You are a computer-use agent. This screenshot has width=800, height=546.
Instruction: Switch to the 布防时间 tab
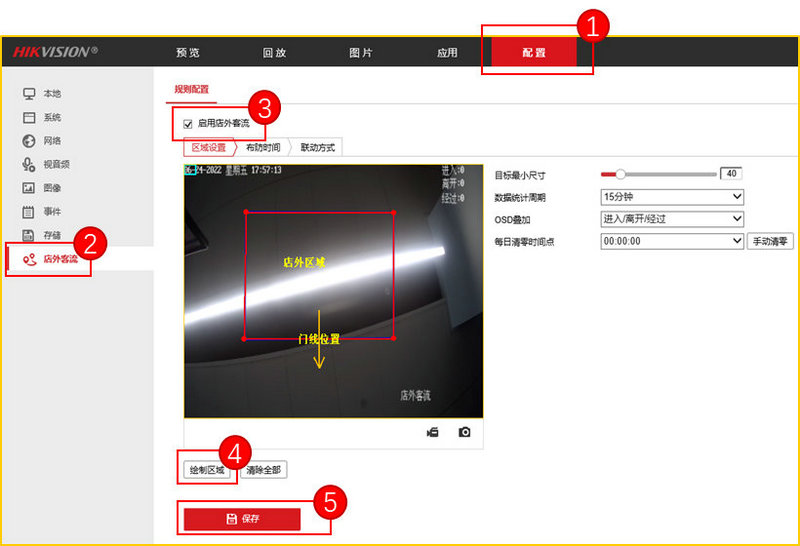tap(263, 147)
